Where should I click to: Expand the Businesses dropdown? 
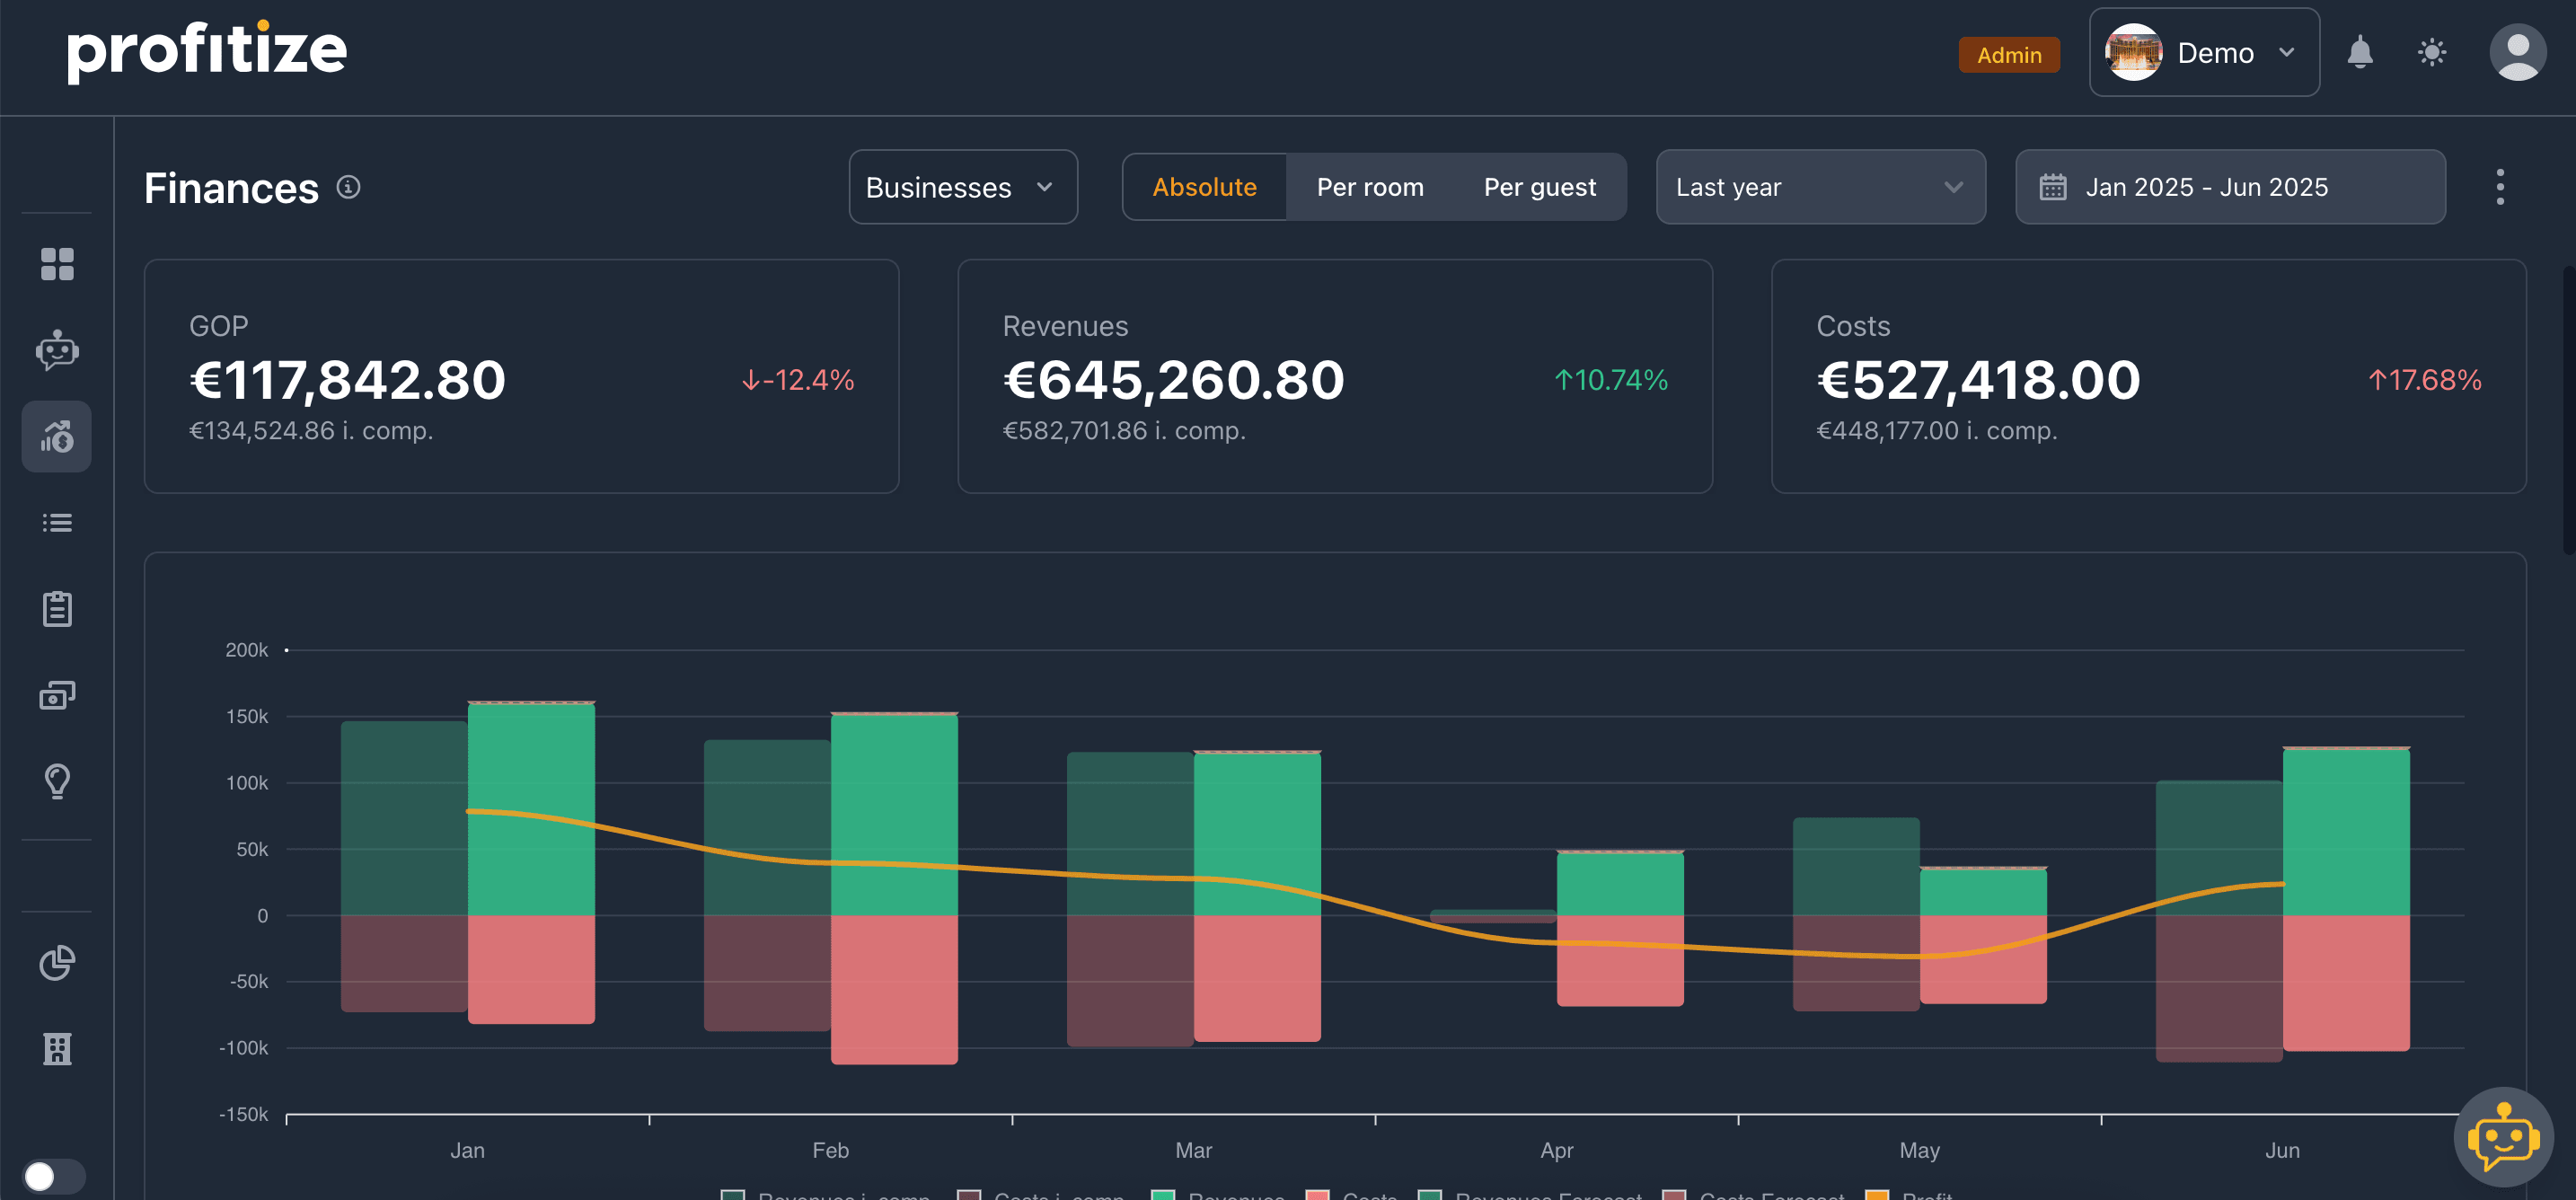coord(962,187)
